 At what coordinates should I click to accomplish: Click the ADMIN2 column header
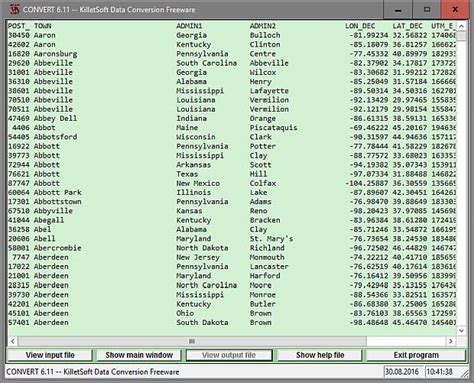[263, 26]
